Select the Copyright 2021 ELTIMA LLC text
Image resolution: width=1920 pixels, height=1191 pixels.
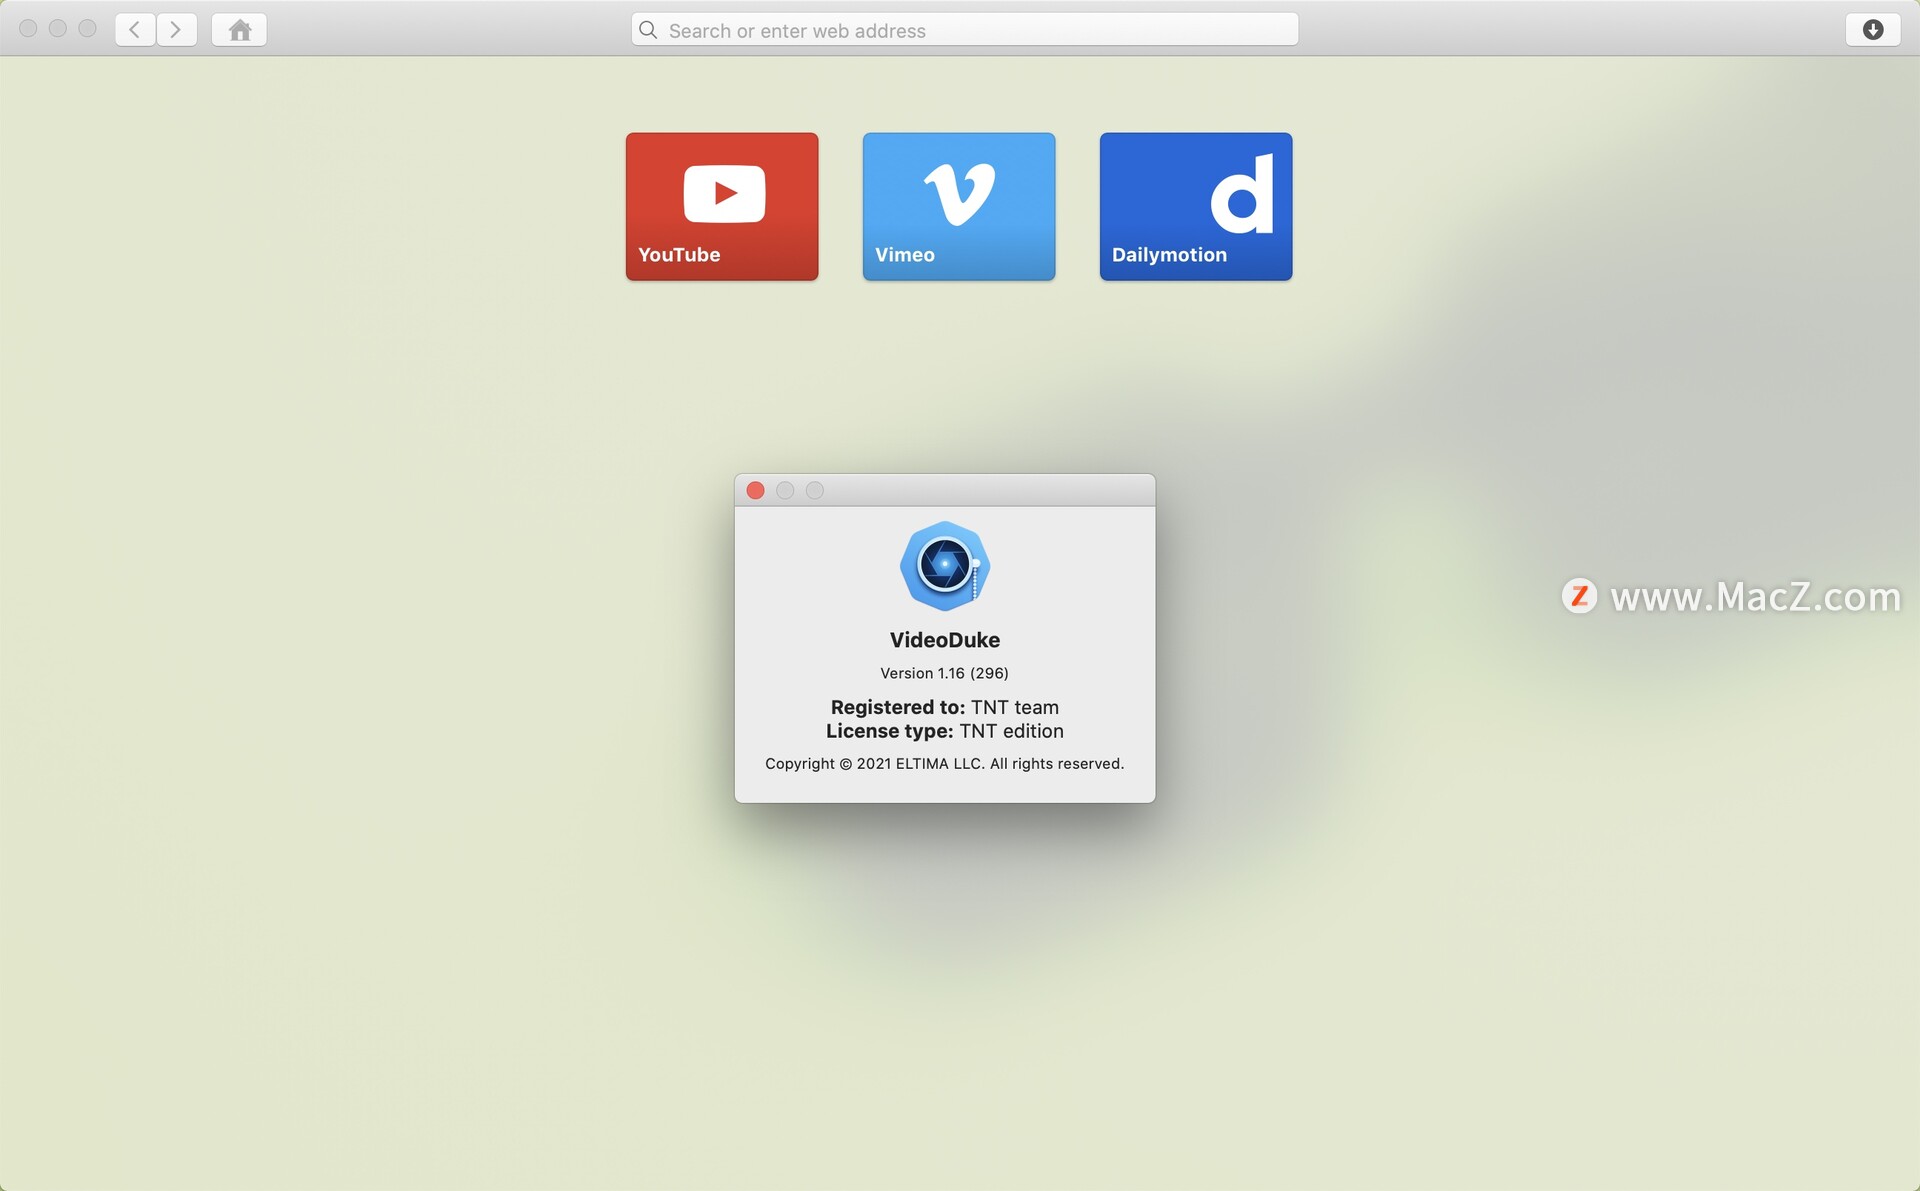pos(945,764)
